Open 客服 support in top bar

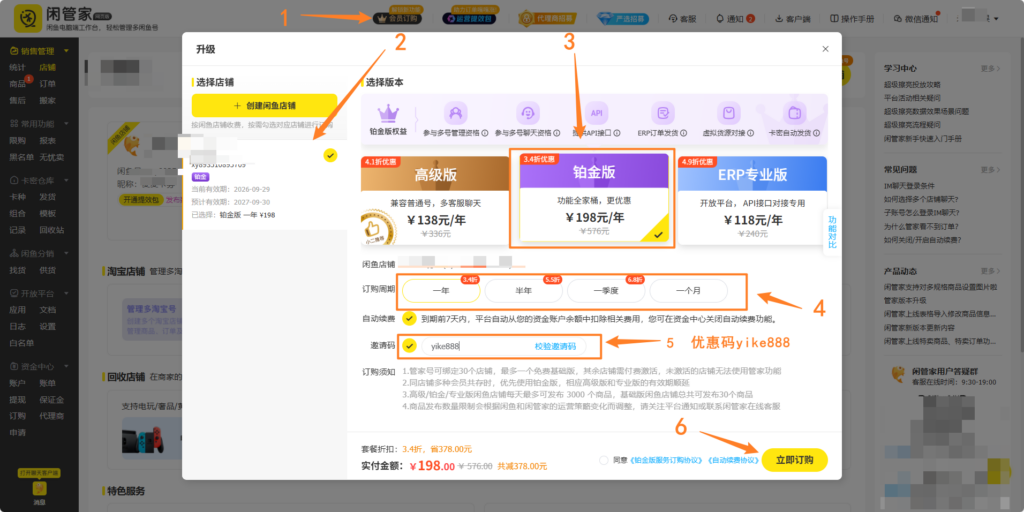tap(682, 19)
